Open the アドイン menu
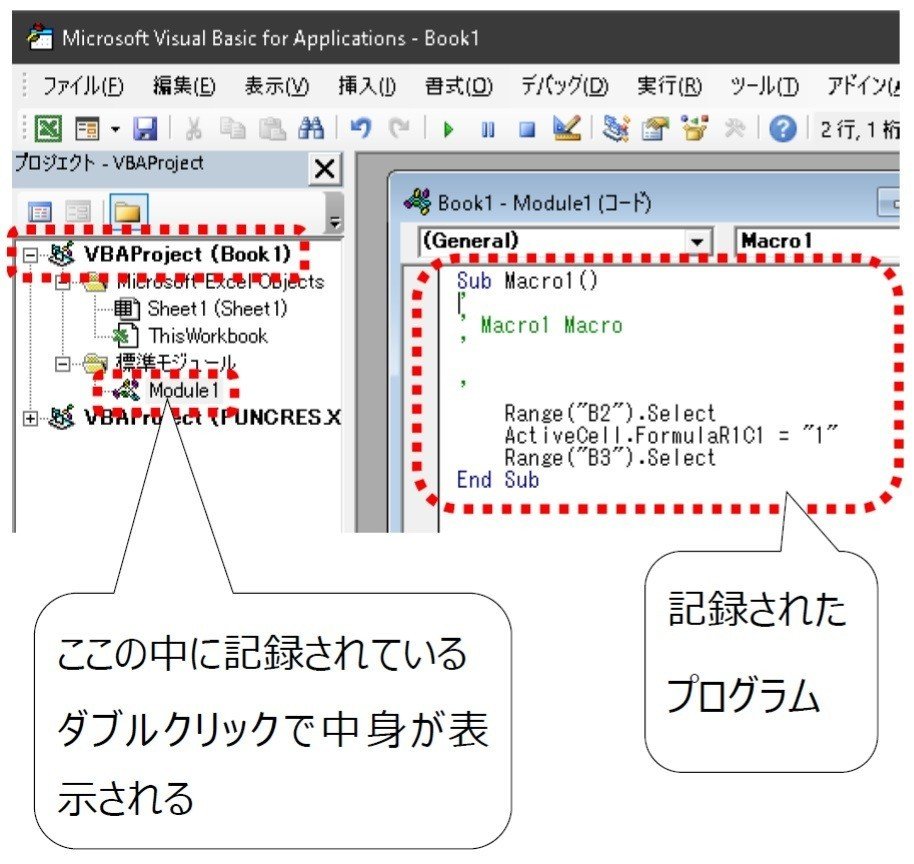Screen dimensions: 914x864 [863, 86]
